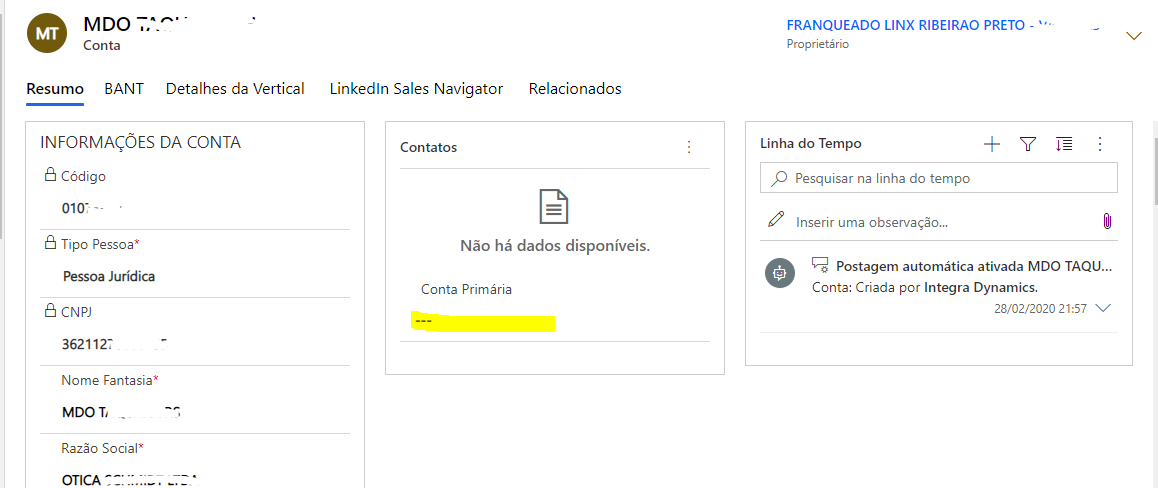The width and height of the screenshot is (1158, 488).
Task: Click the plus icon in Linha do Tempo
Action: [x=991, y=144]
